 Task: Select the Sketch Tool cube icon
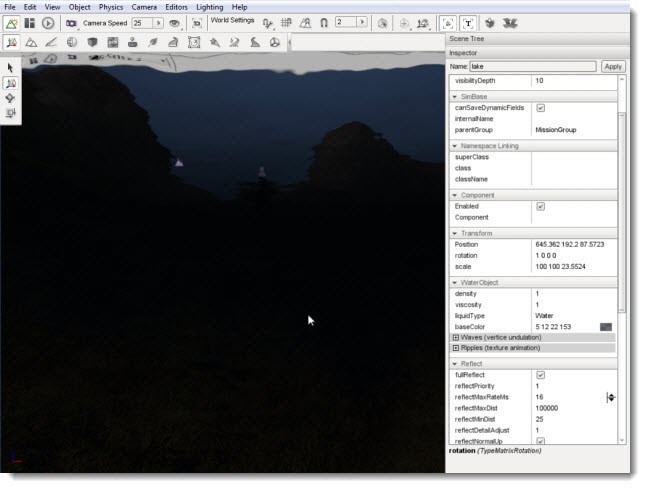click(92, 42)
